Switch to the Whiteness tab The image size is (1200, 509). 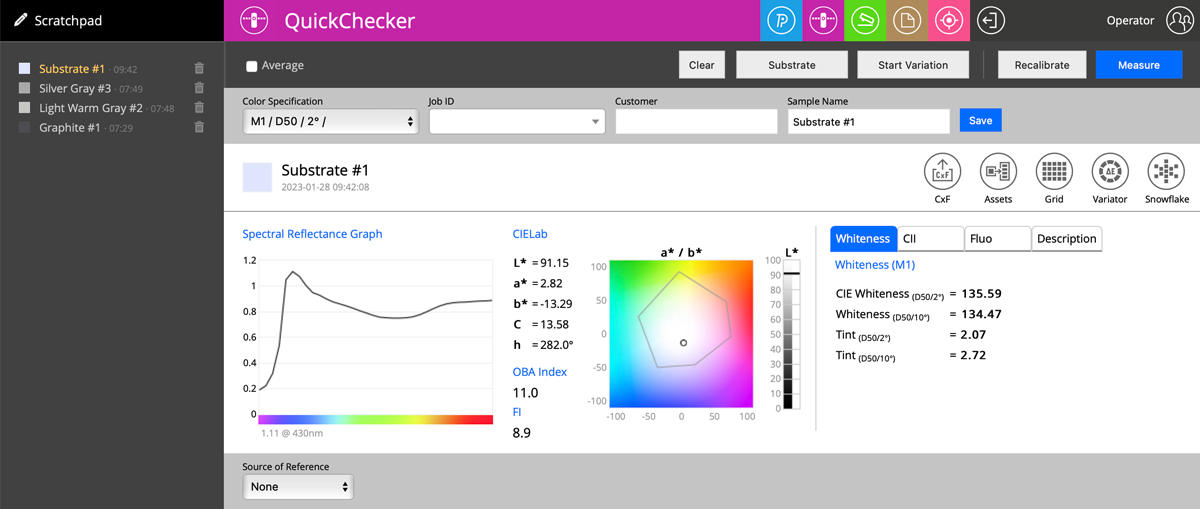coord(863,238)
